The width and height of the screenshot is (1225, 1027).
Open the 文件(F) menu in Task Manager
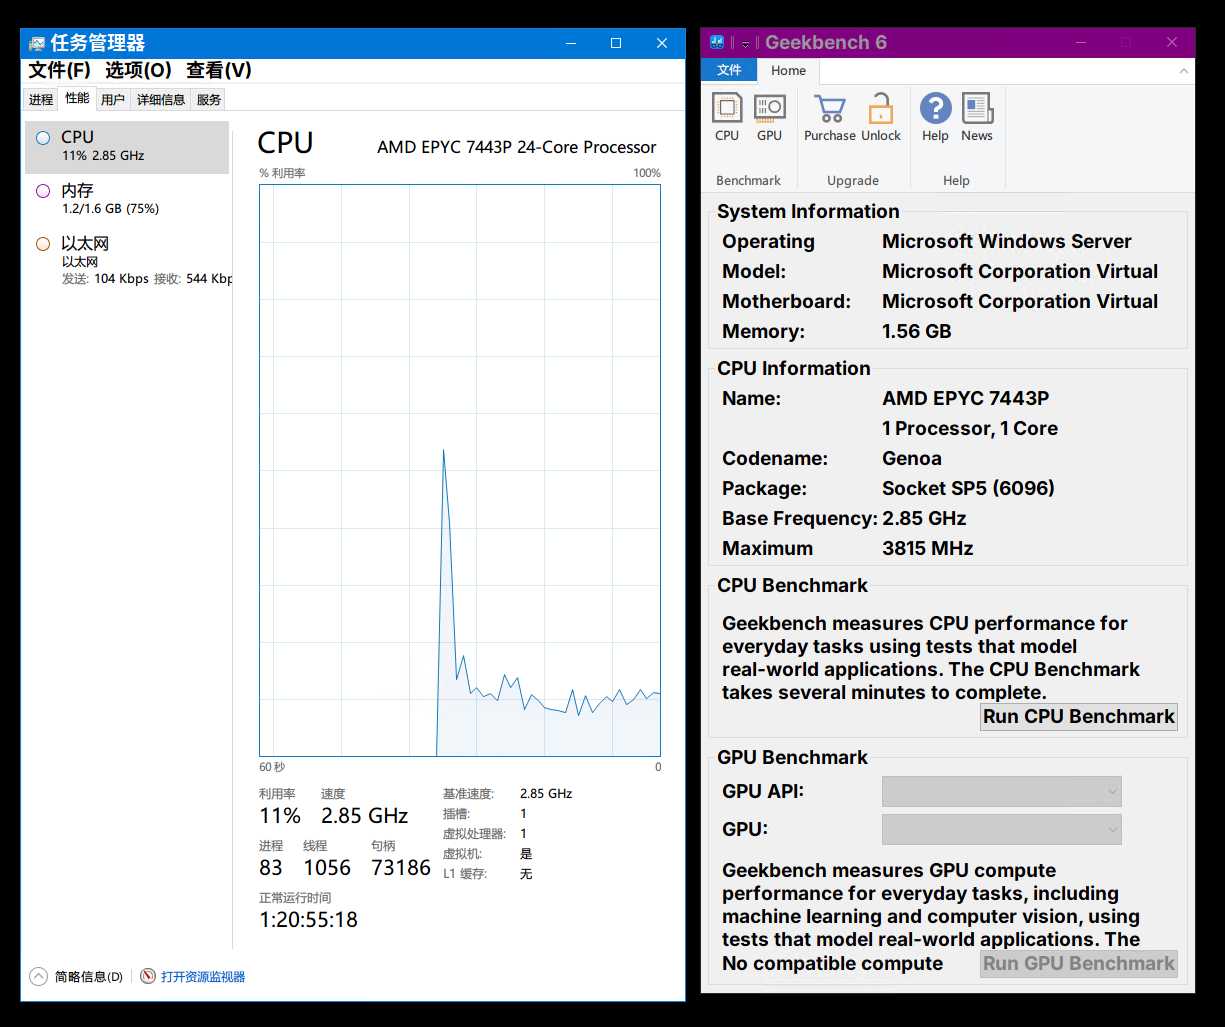pos(59,70)
